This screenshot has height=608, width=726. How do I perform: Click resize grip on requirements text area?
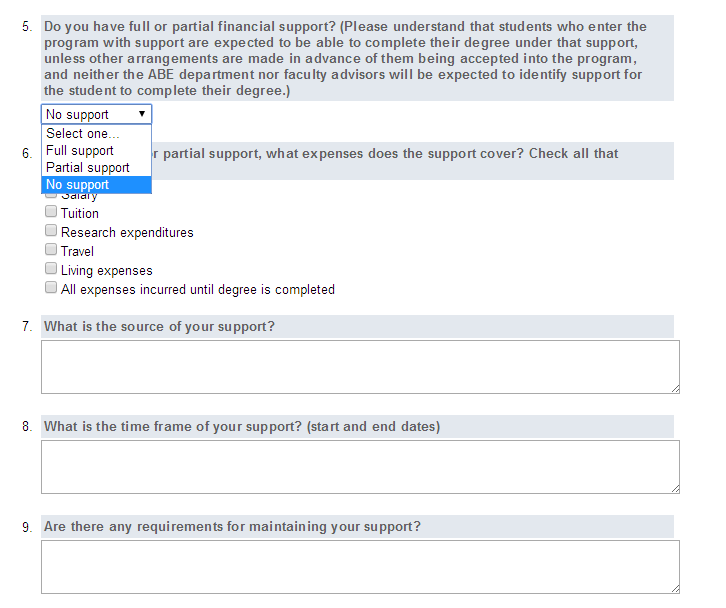point(675,588)
